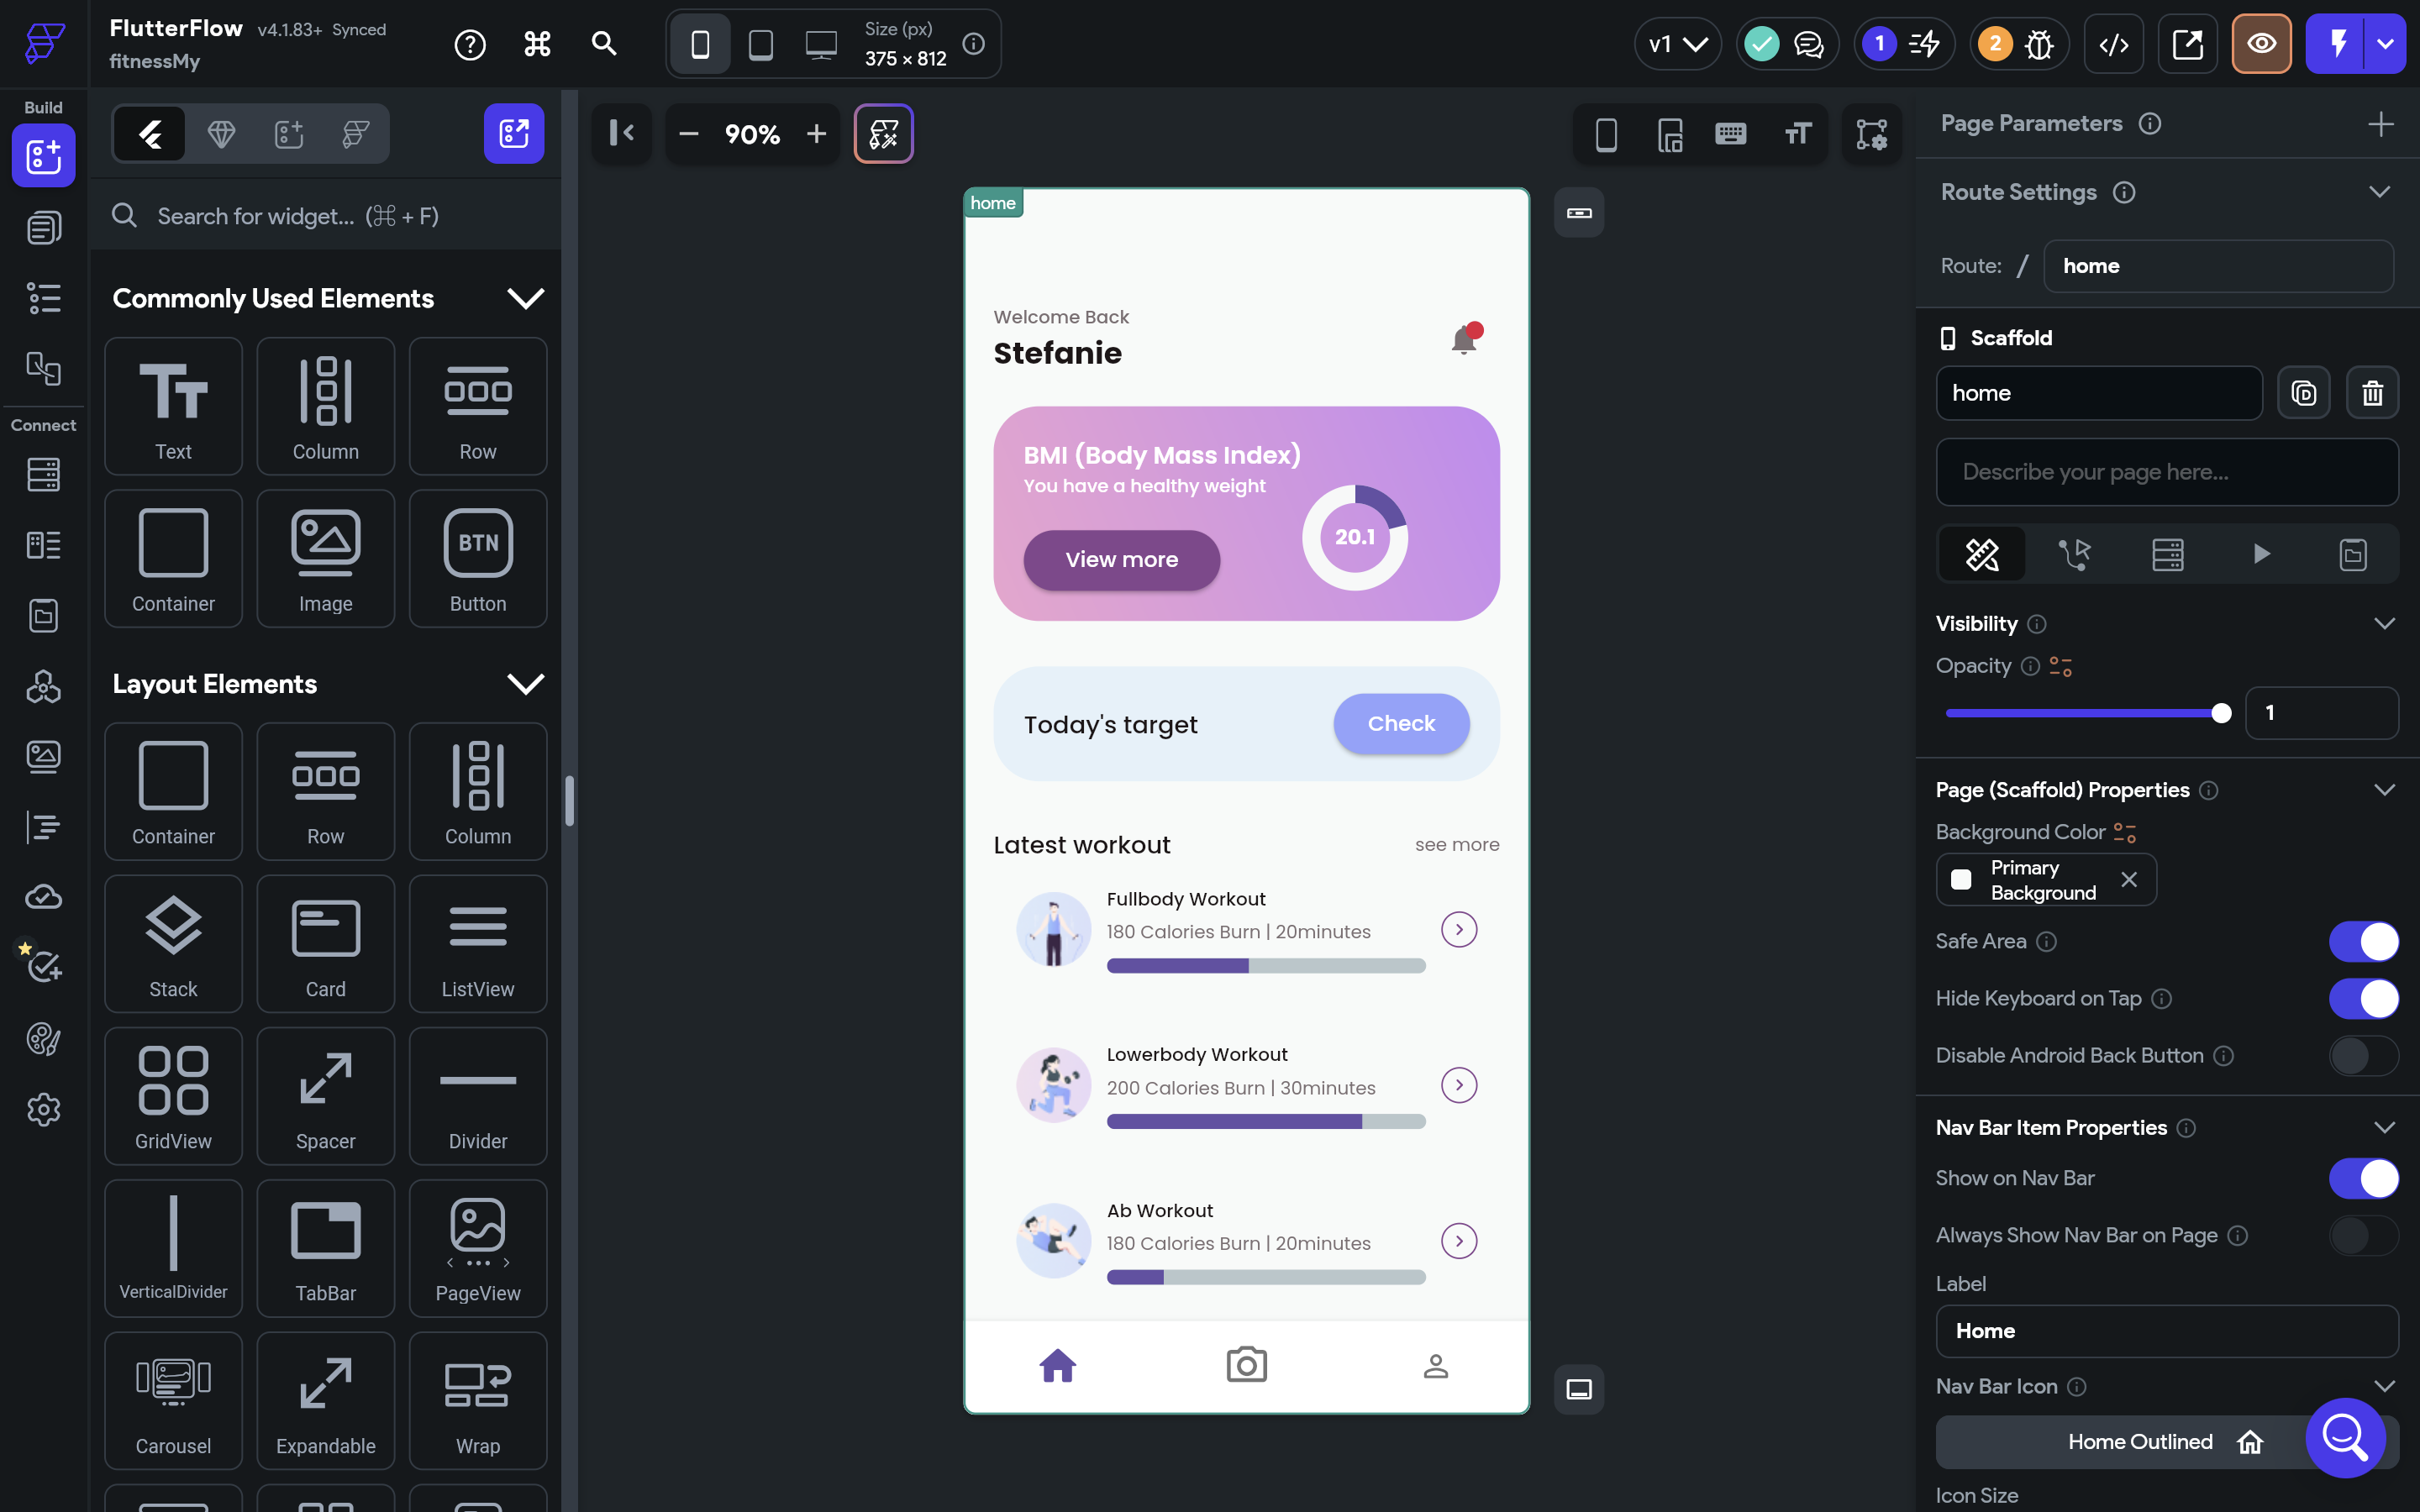The image size is (2420, 1512).
Task: Disable the Safe Area toggle
Action: coord(2364,941)
